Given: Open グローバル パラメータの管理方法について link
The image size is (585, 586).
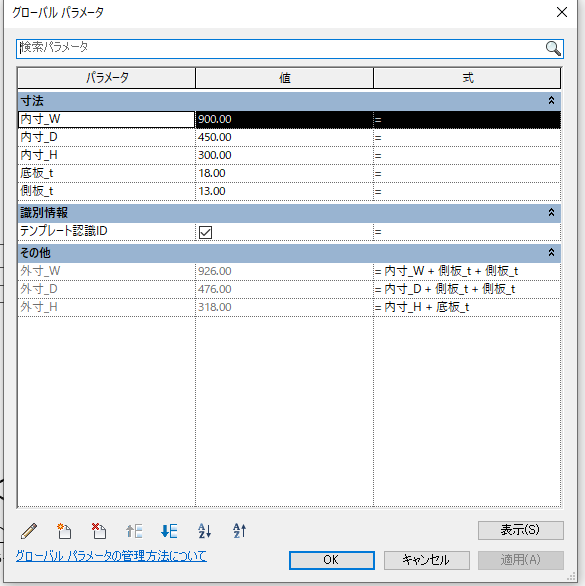Looking at the screenshot, I should (x=111, y=556).
